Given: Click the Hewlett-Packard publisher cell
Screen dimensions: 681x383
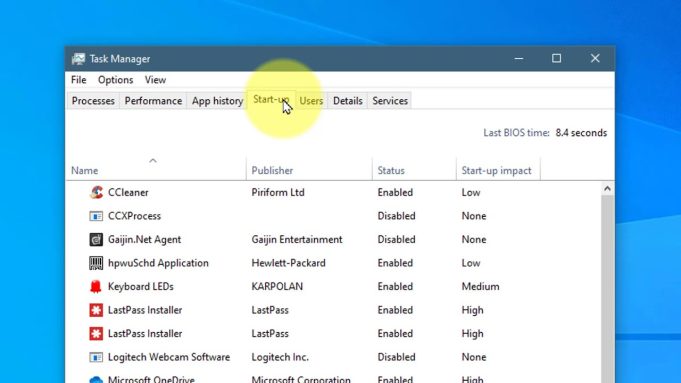Looking at the screenshot, I should tap(288, 263).
